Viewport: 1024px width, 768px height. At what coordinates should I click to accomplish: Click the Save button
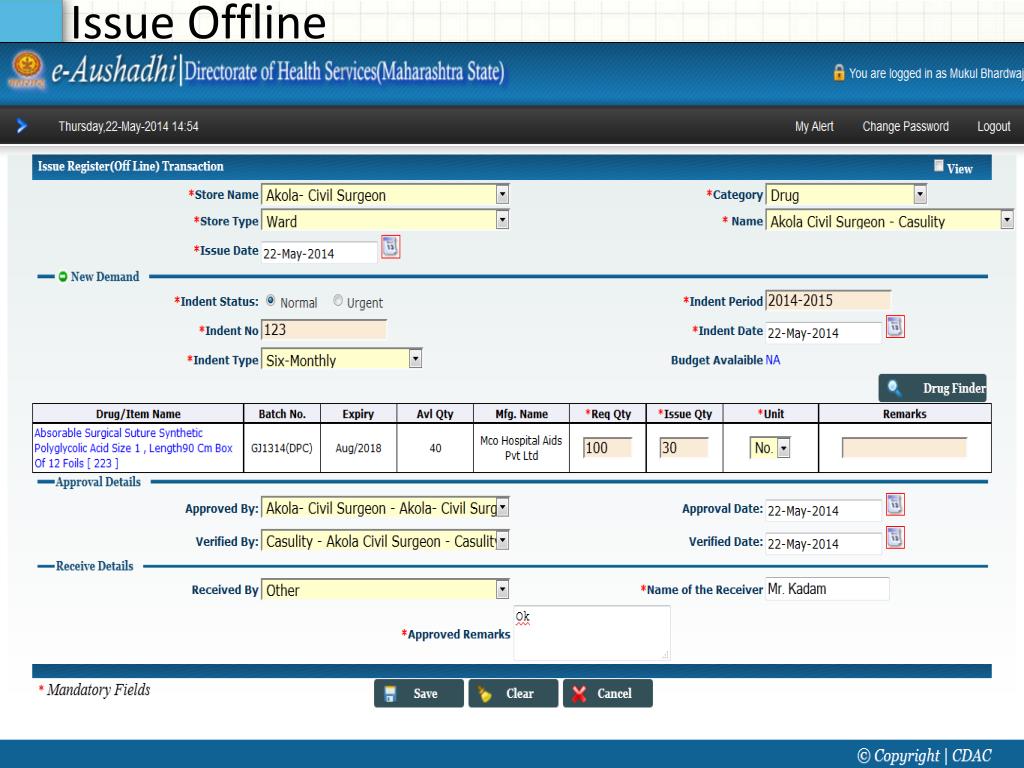[x=419, y=694]
